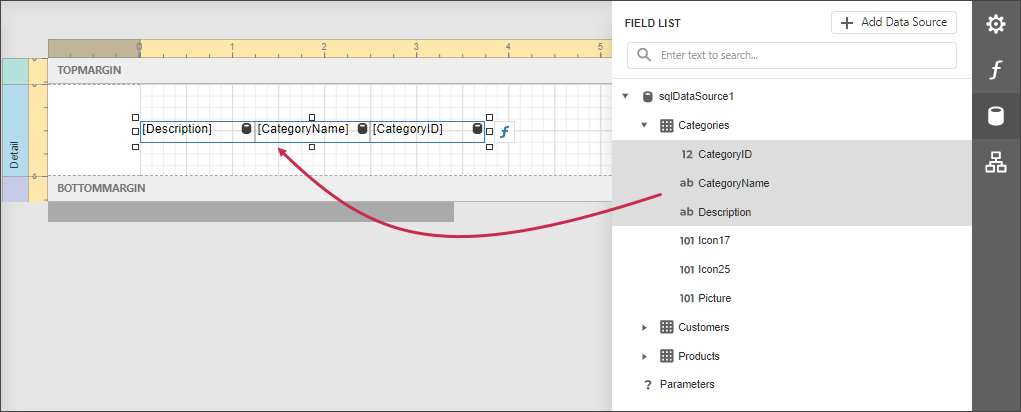Click the expression f button beside table
Screen dimensions: 1021x412
pyautogui.click(x=505, y=131)
